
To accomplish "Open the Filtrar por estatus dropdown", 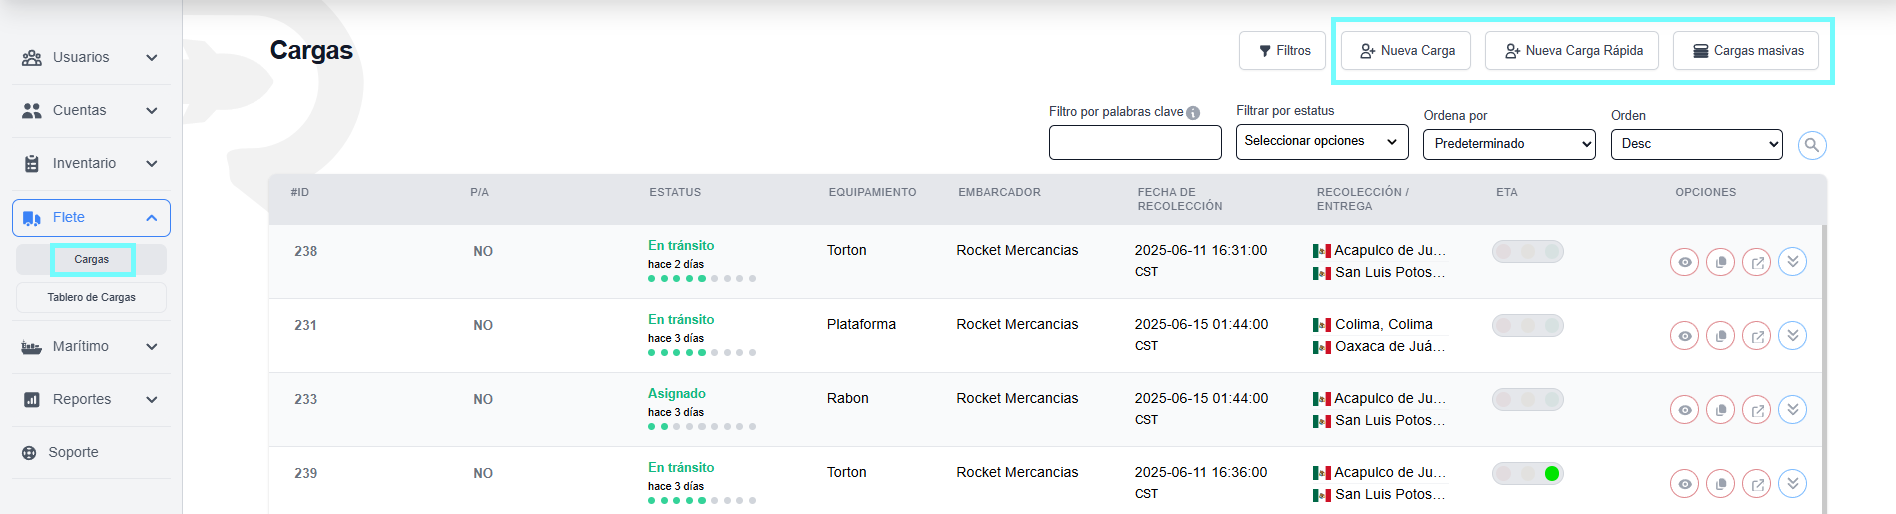I will click(1321, 142).
